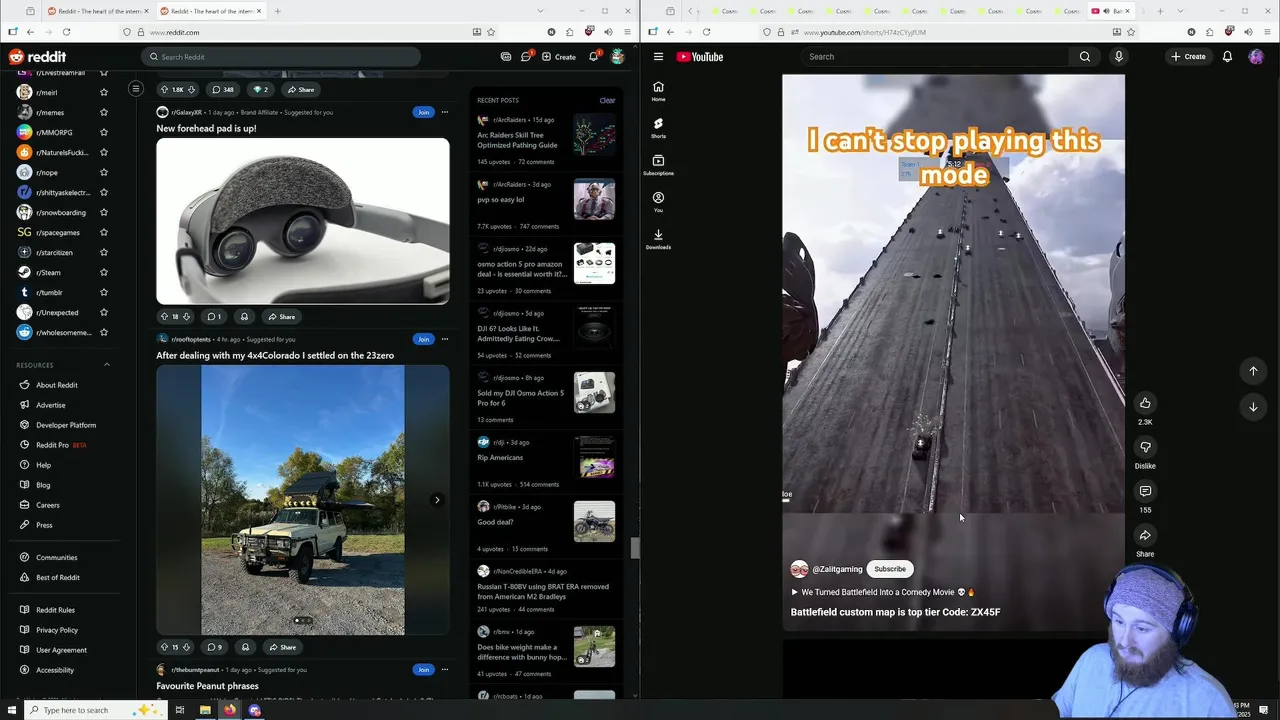
Task: Open r/tumblr community
Action: (49, 292)
